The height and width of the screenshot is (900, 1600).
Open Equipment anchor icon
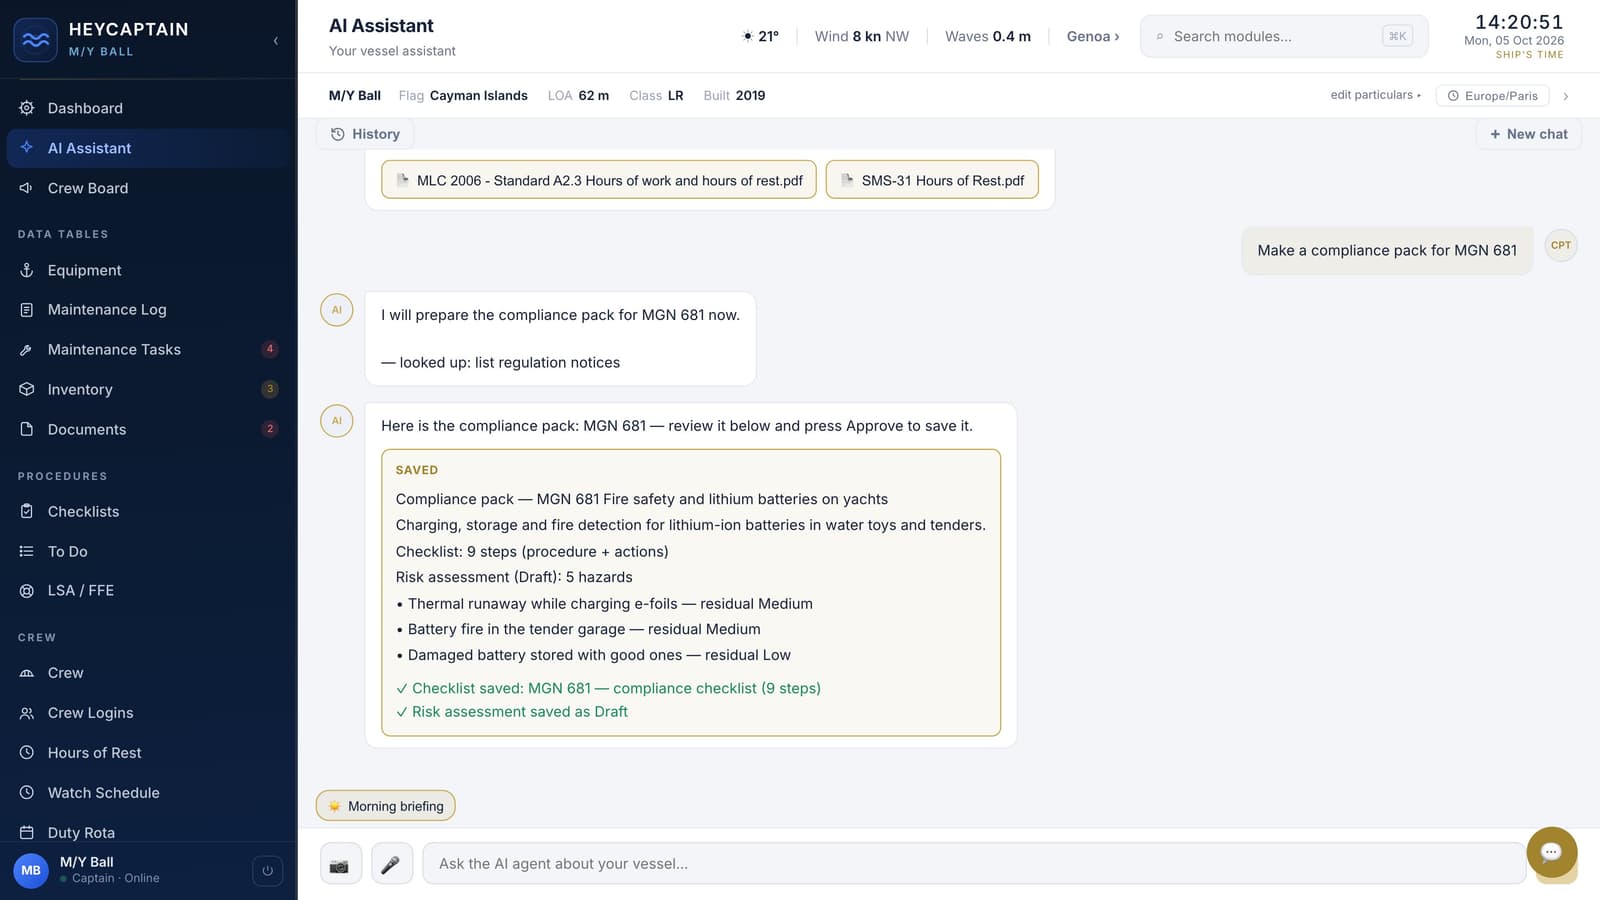click(x=27, y=270)
